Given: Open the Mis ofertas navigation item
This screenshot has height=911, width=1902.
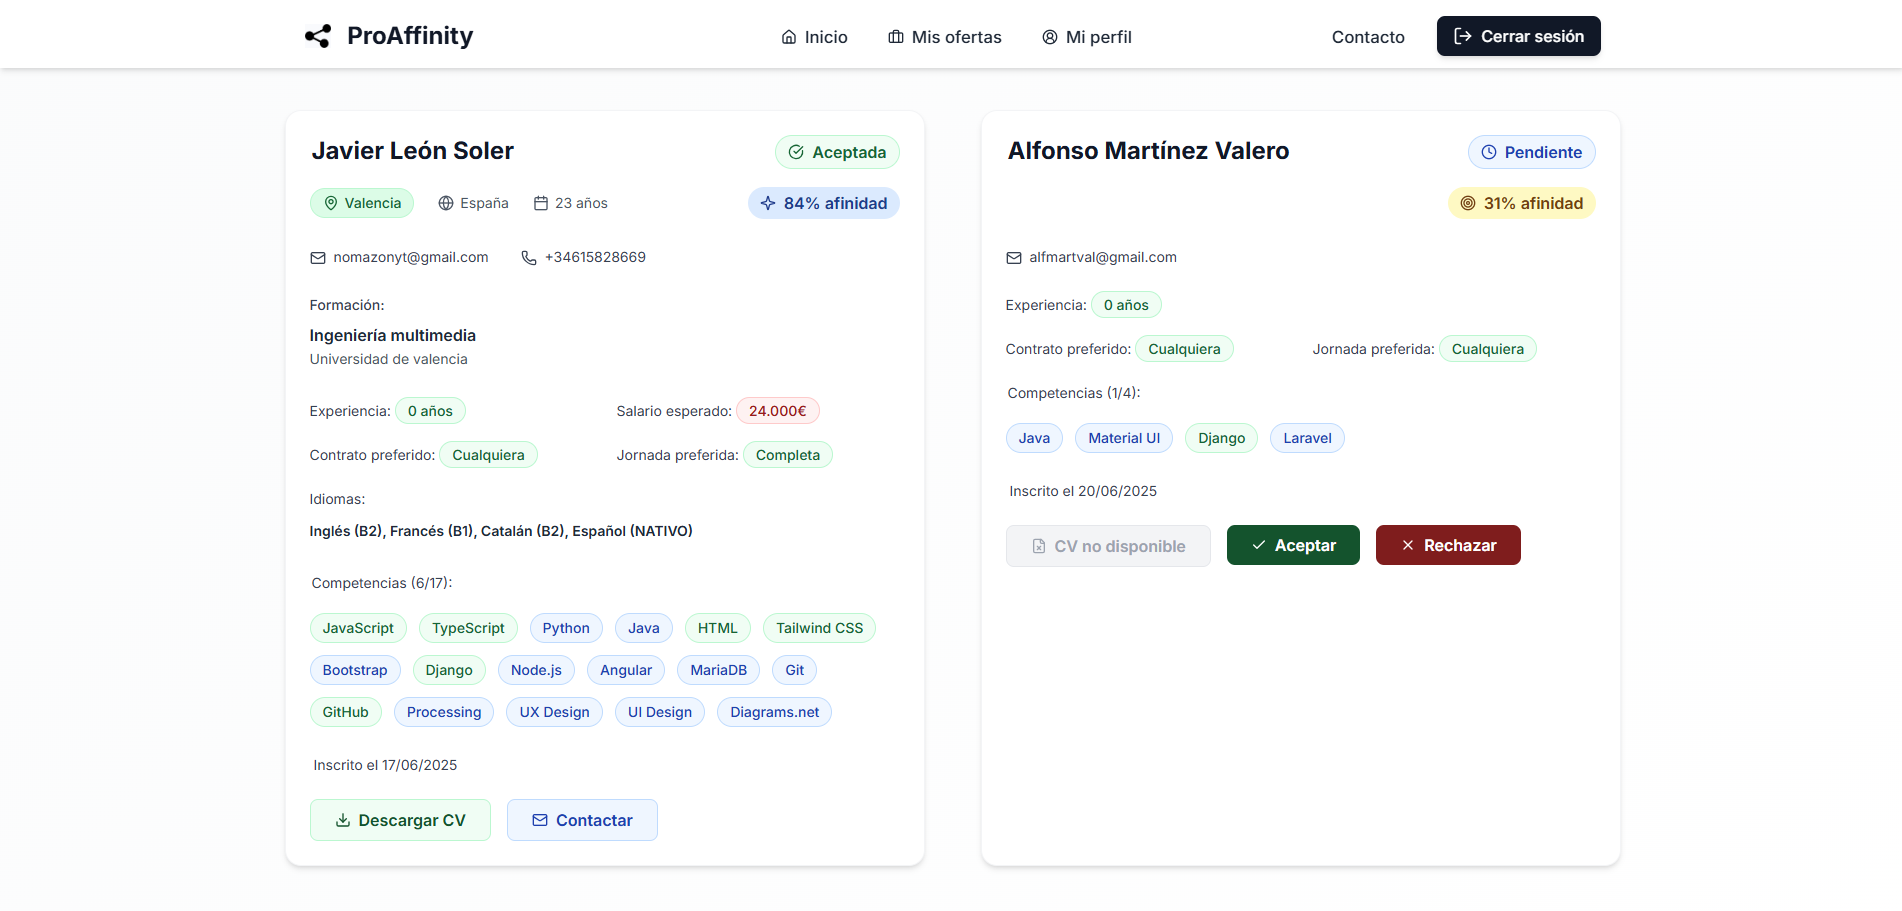Looking at the screenshot, I should tap(945, 37).
